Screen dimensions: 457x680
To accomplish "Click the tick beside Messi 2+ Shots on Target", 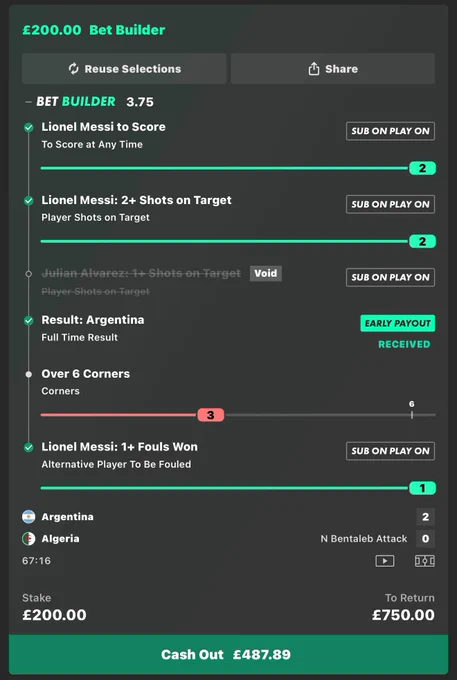I will tap(29, 201).
